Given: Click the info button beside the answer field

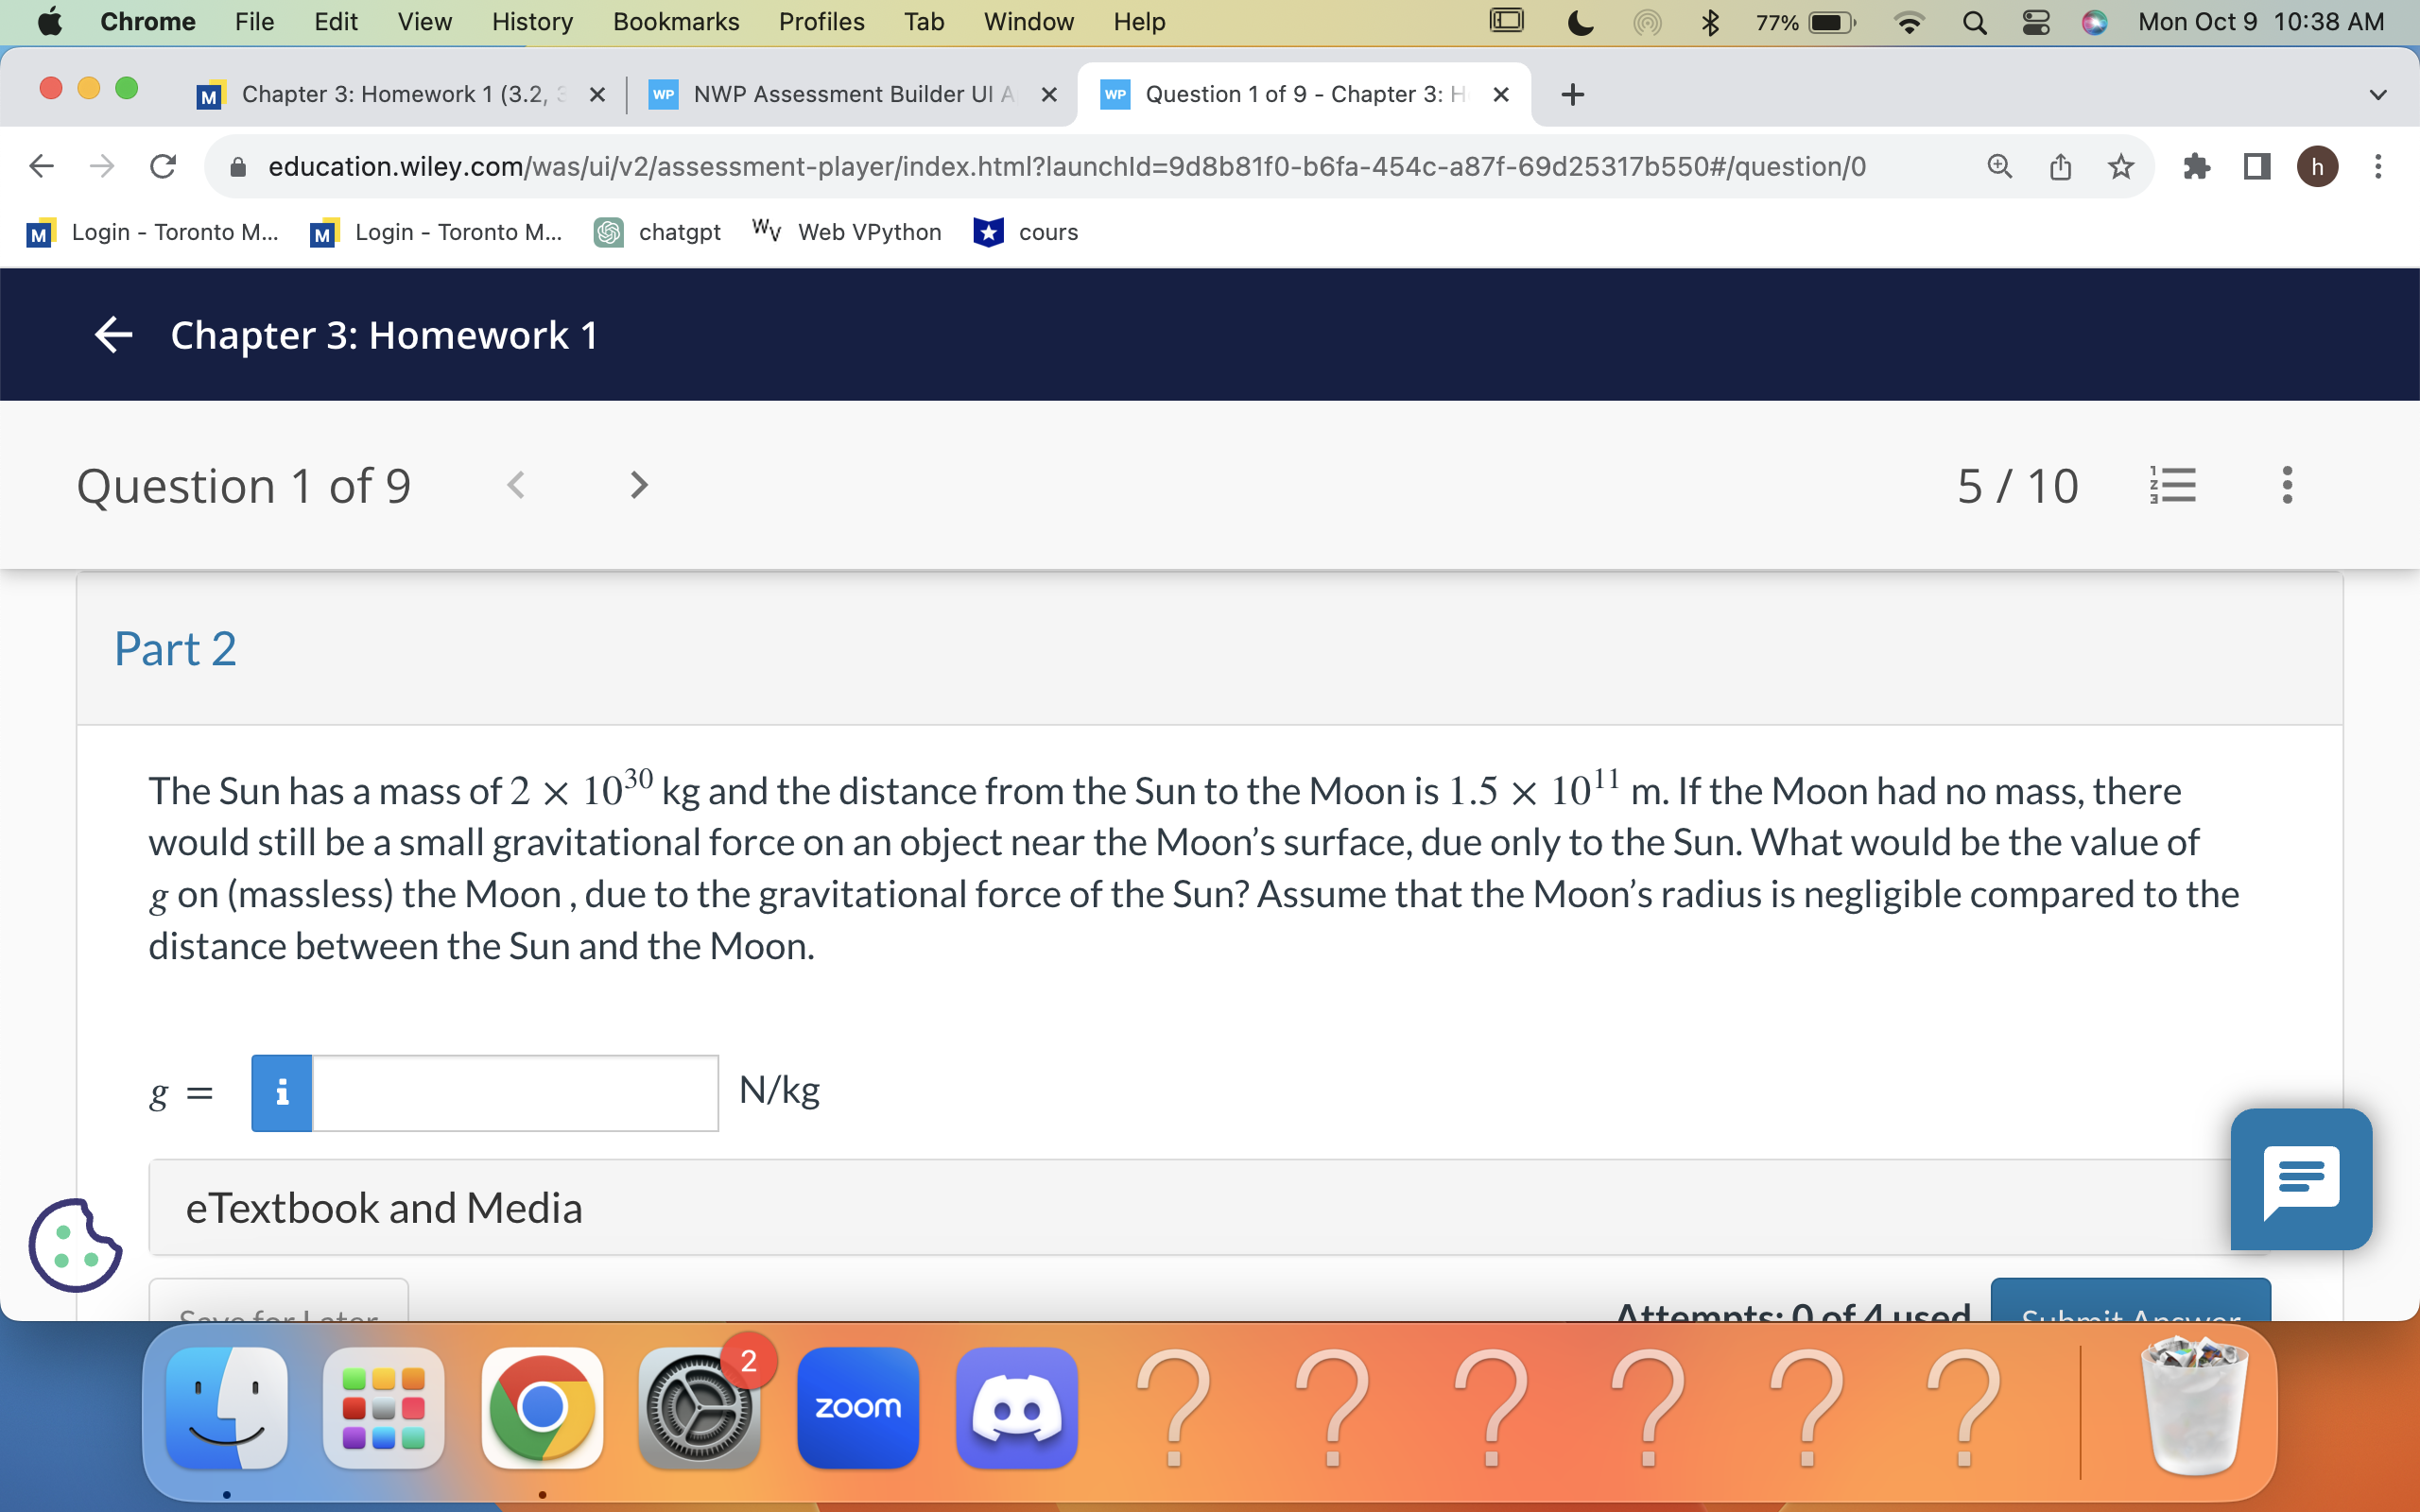Looking at the screenshot, I should pos(281,1092).
